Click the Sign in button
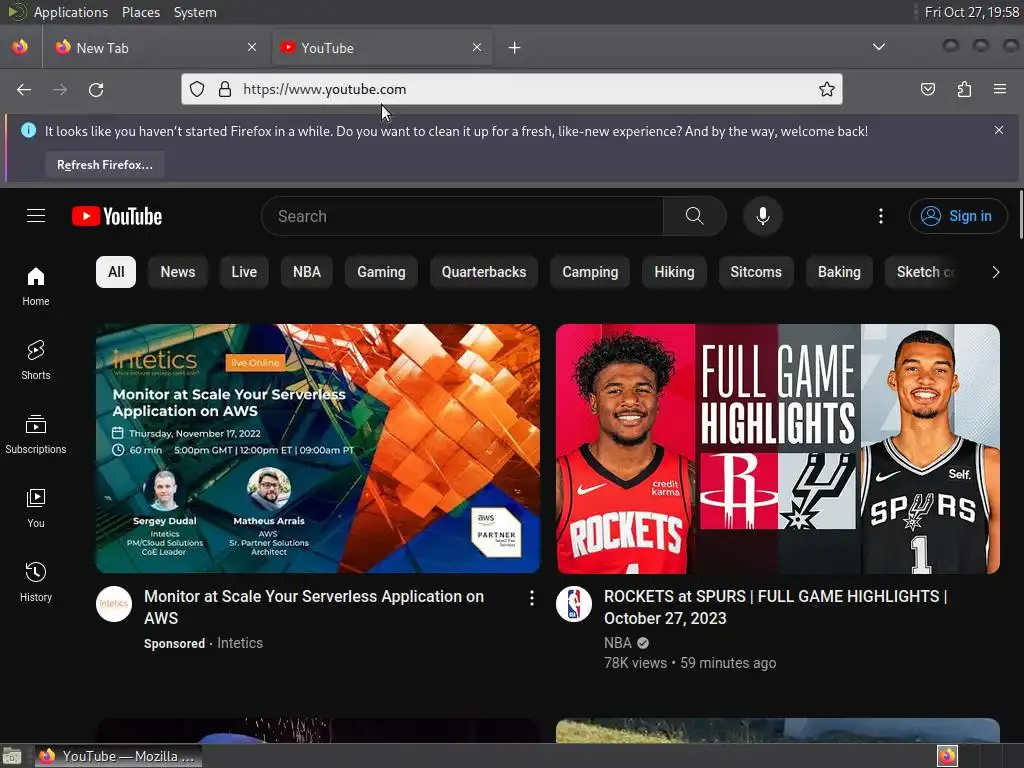The height and width of the screenshot is (768, 1024). pyautogui.click(x=957, y=216)
